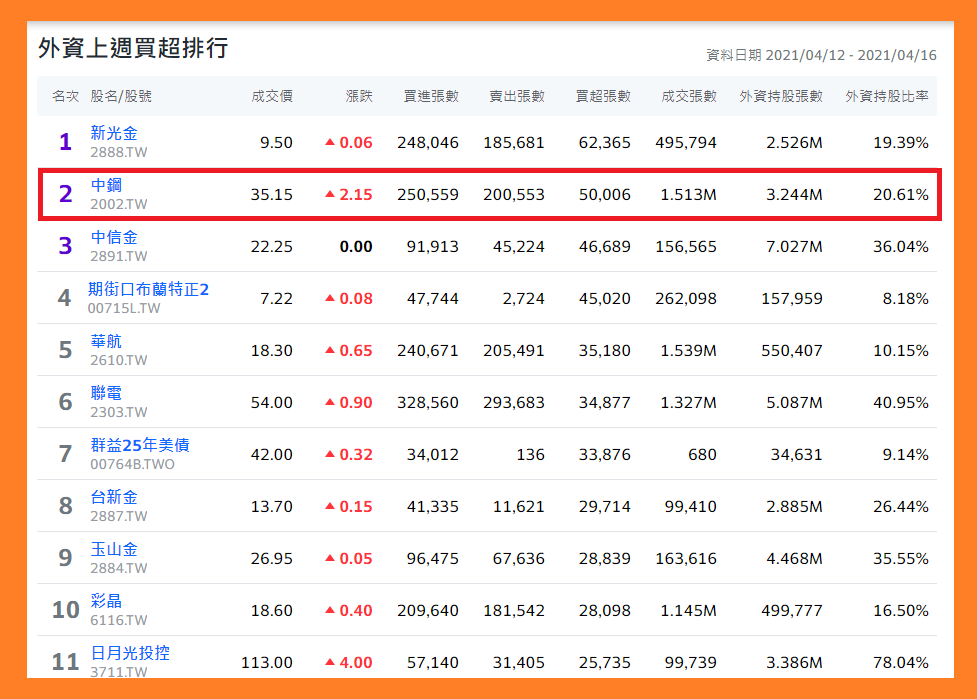Click 華航 volume 1.539M
This screenshot has width=977, height=699.
(x=689, y=351)
